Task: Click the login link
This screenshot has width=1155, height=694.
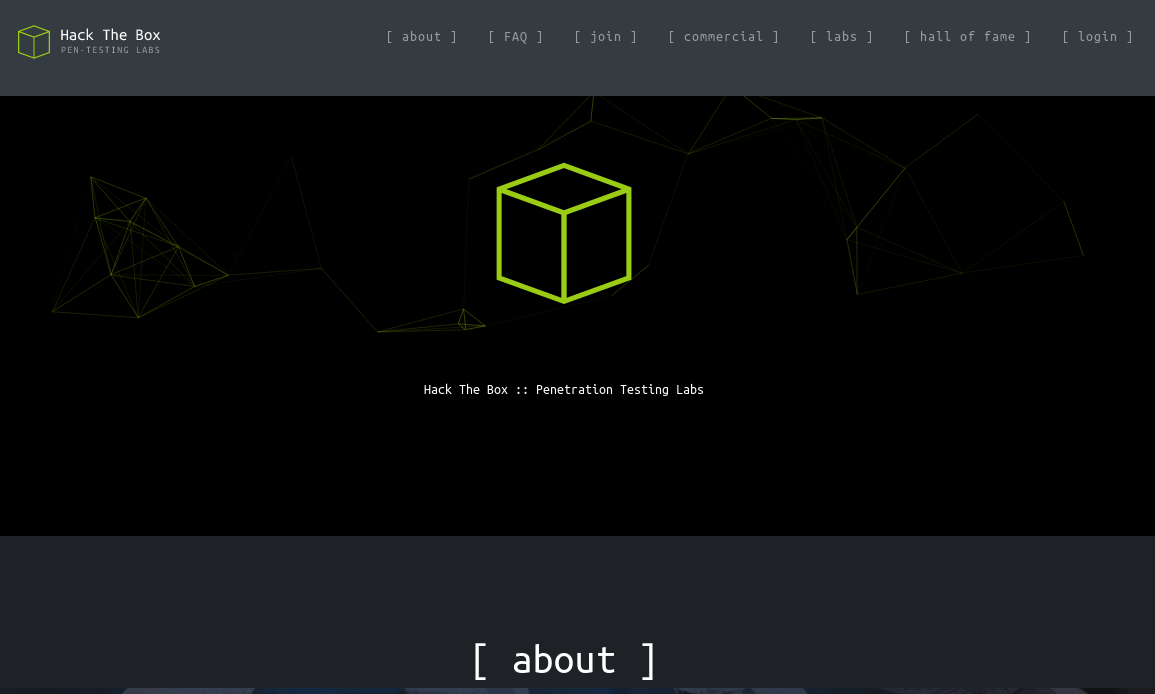Action: coord(1098,37)
